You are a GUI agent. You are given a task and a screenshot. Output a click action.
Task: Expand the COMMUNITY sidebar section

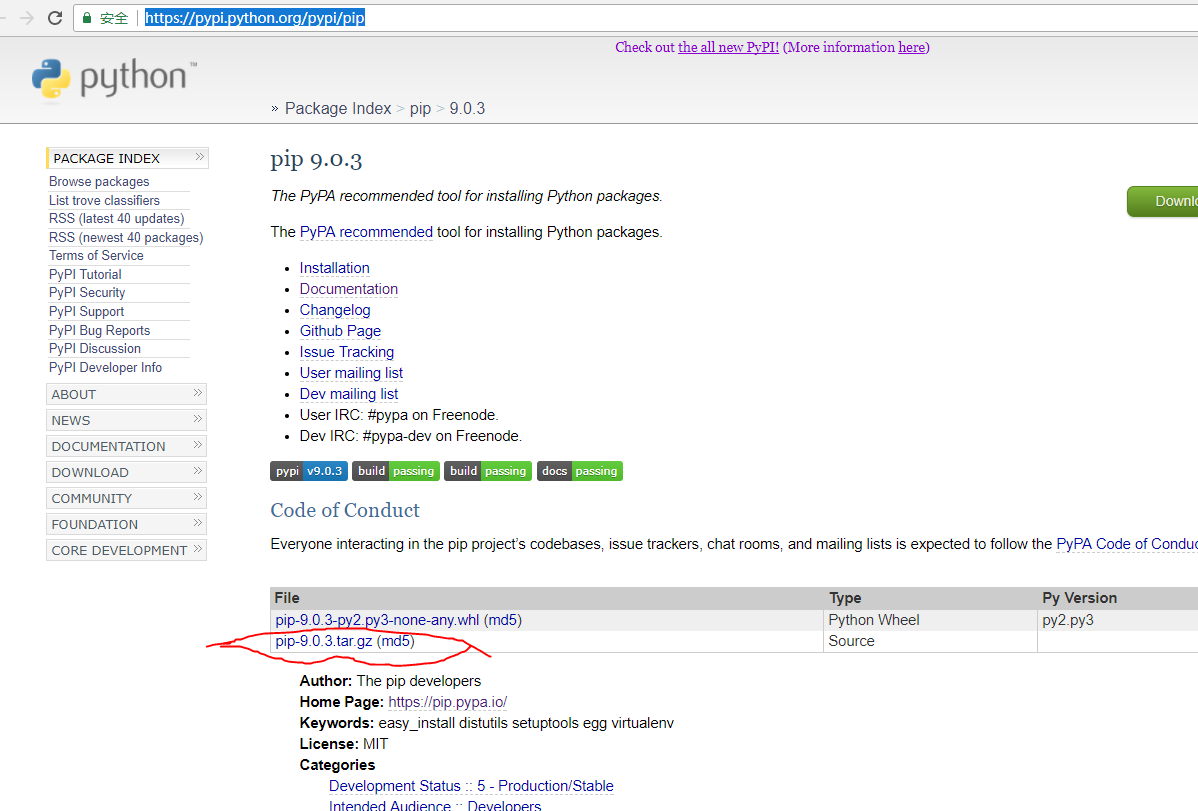point(126,498)
